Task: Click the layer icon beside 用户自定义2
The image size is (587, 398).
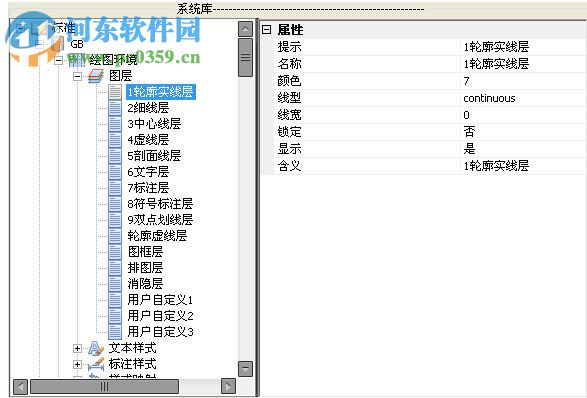Action: (115, 316)
